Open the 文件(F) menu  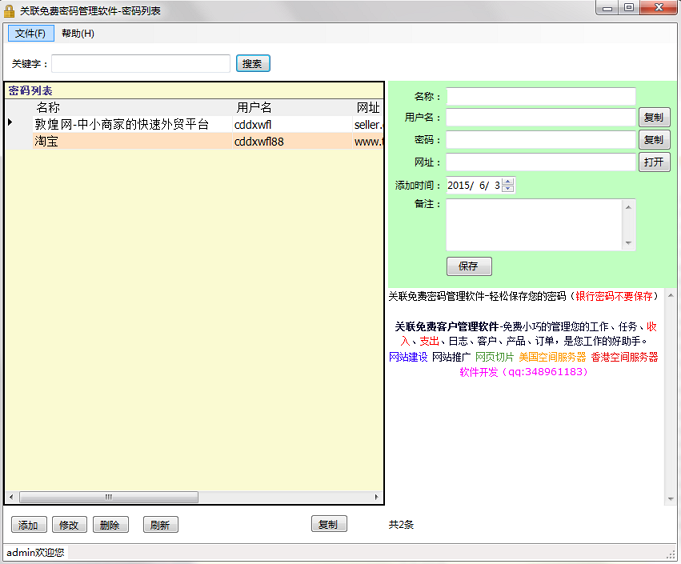coord(31,33)
